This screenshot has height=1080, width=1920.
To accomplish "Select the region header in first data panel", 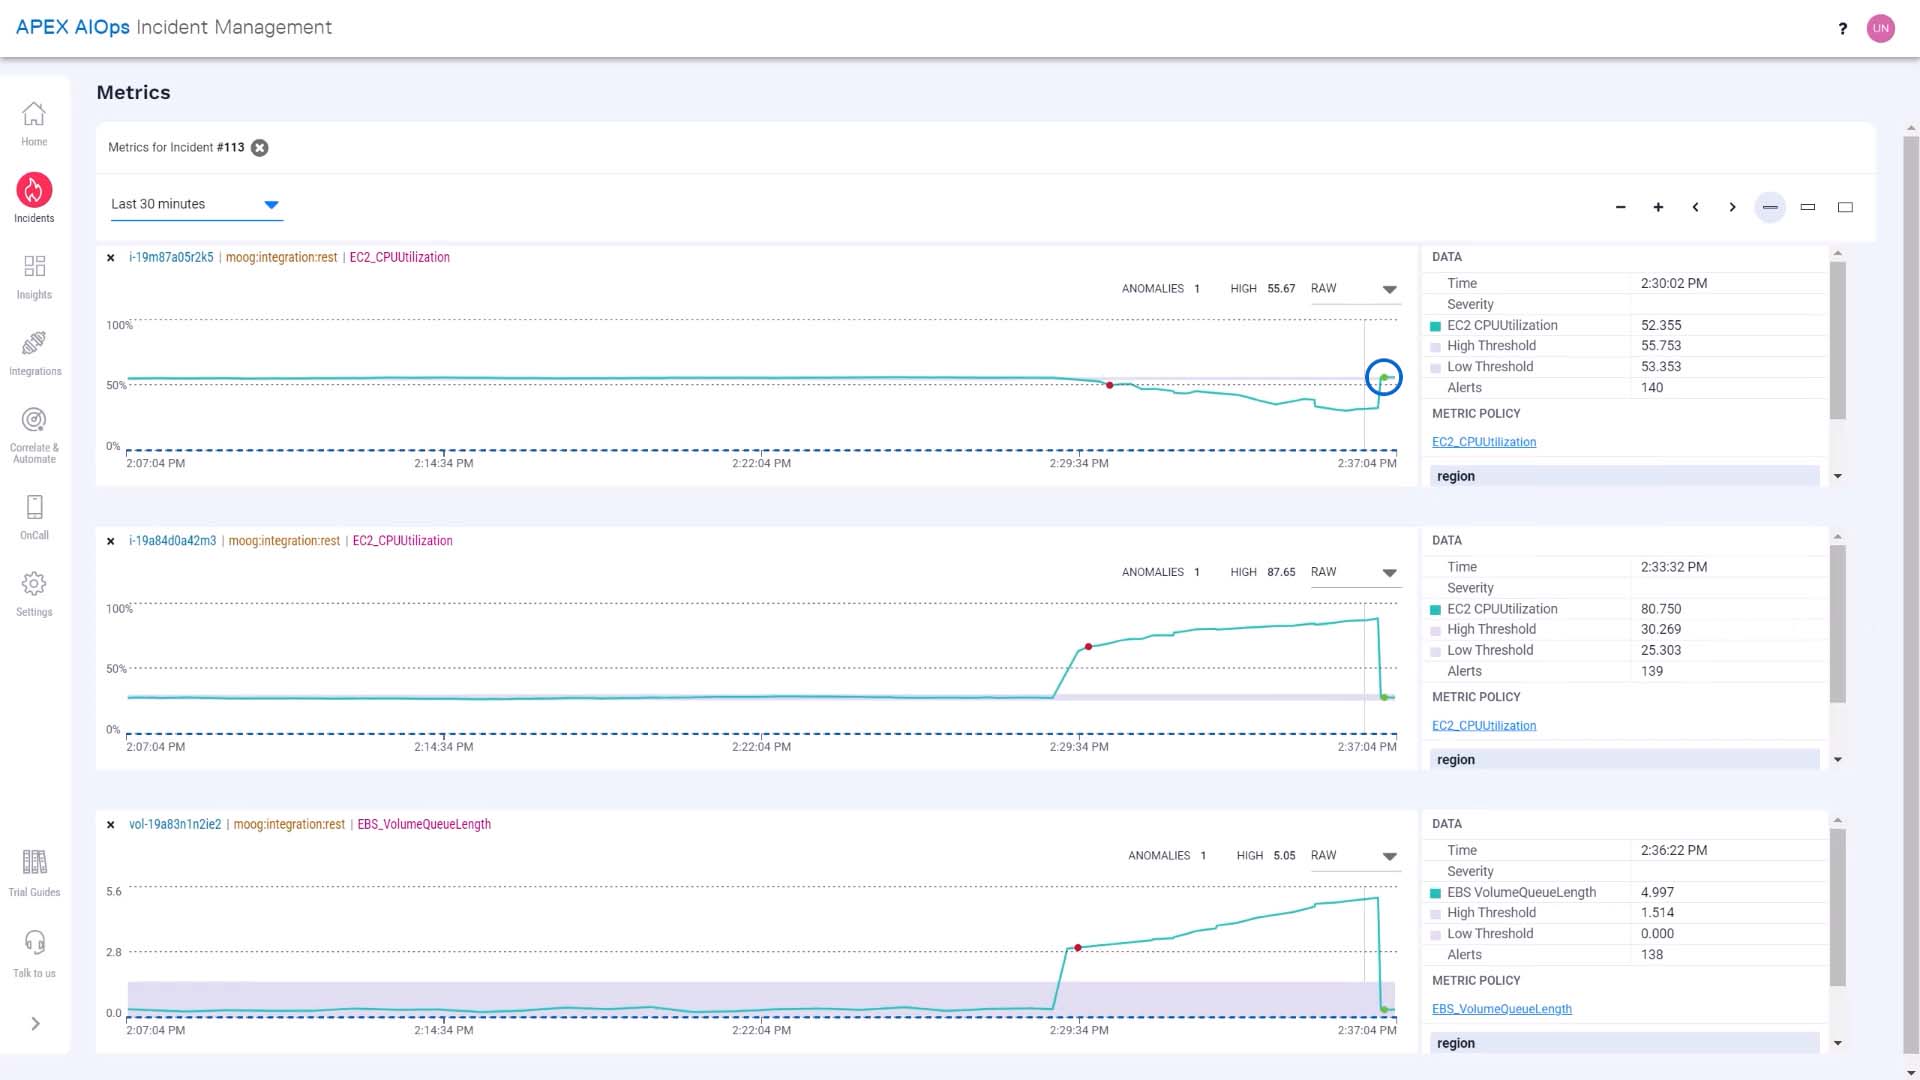I will [x=1624, y=476].
